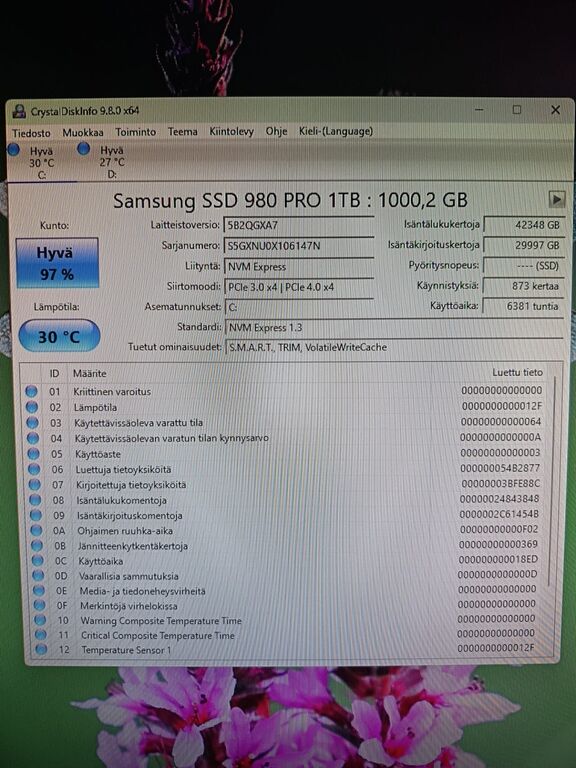
Task: Click the Sarjanumero field
Action: 299,246
